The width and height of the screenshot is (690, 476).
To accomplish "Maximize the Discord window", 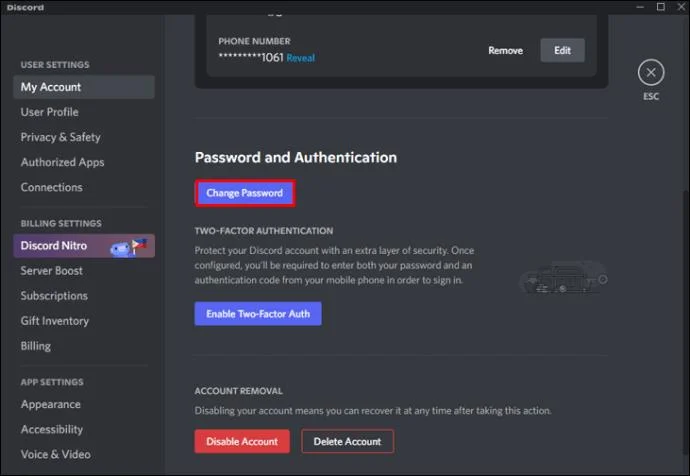I will [x=661, y=7].
